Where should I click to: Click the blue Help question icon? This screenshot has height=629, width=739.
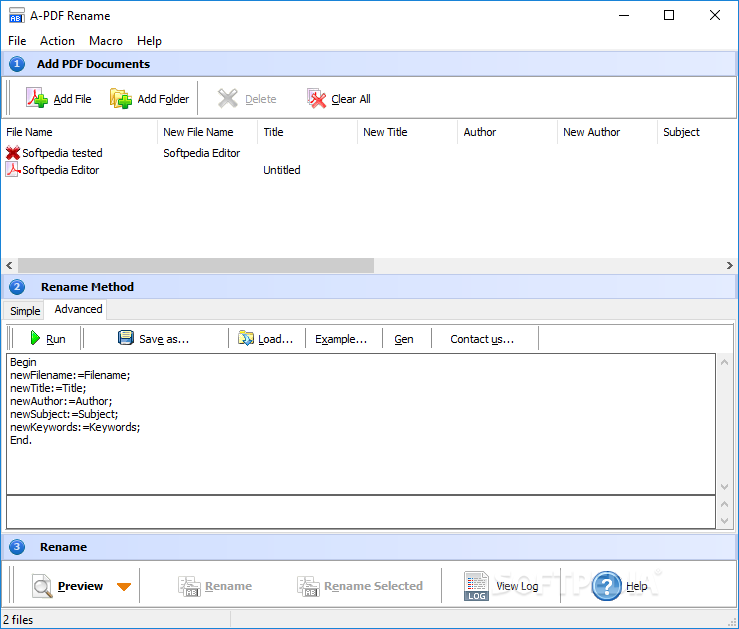click(606, 586)
